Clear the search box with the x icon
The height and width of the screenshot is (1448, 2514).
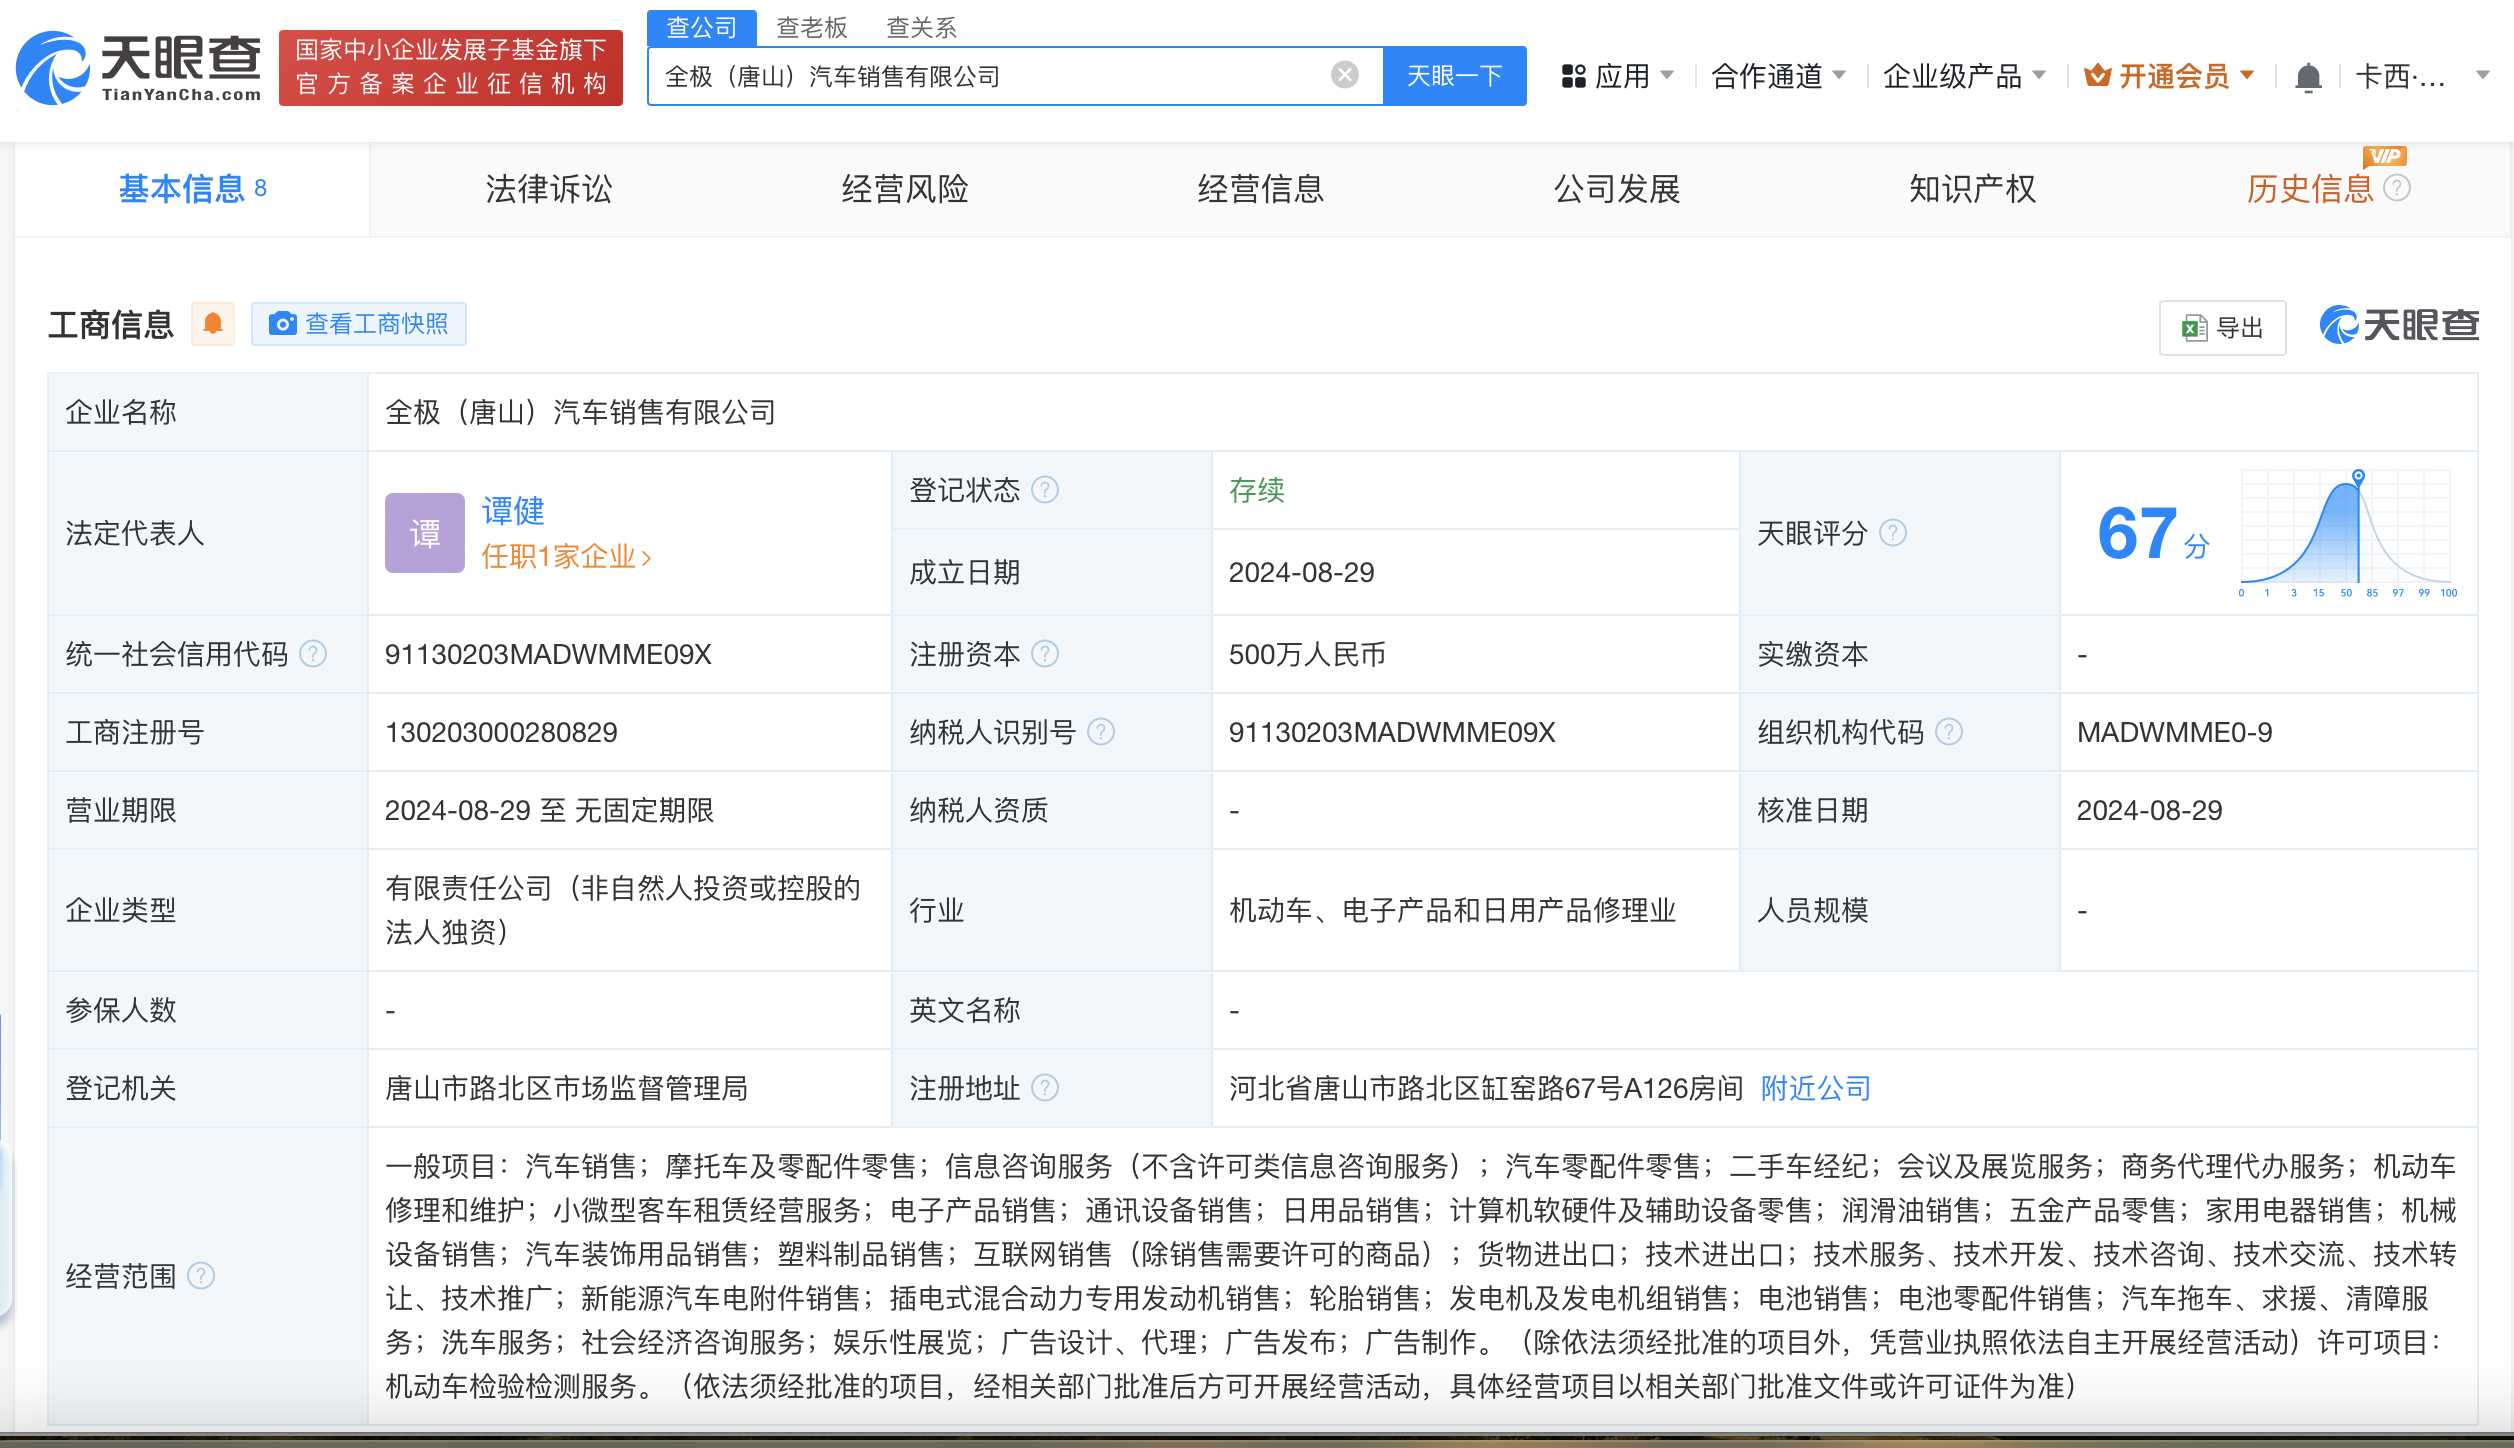click(x=1343, y=74)
